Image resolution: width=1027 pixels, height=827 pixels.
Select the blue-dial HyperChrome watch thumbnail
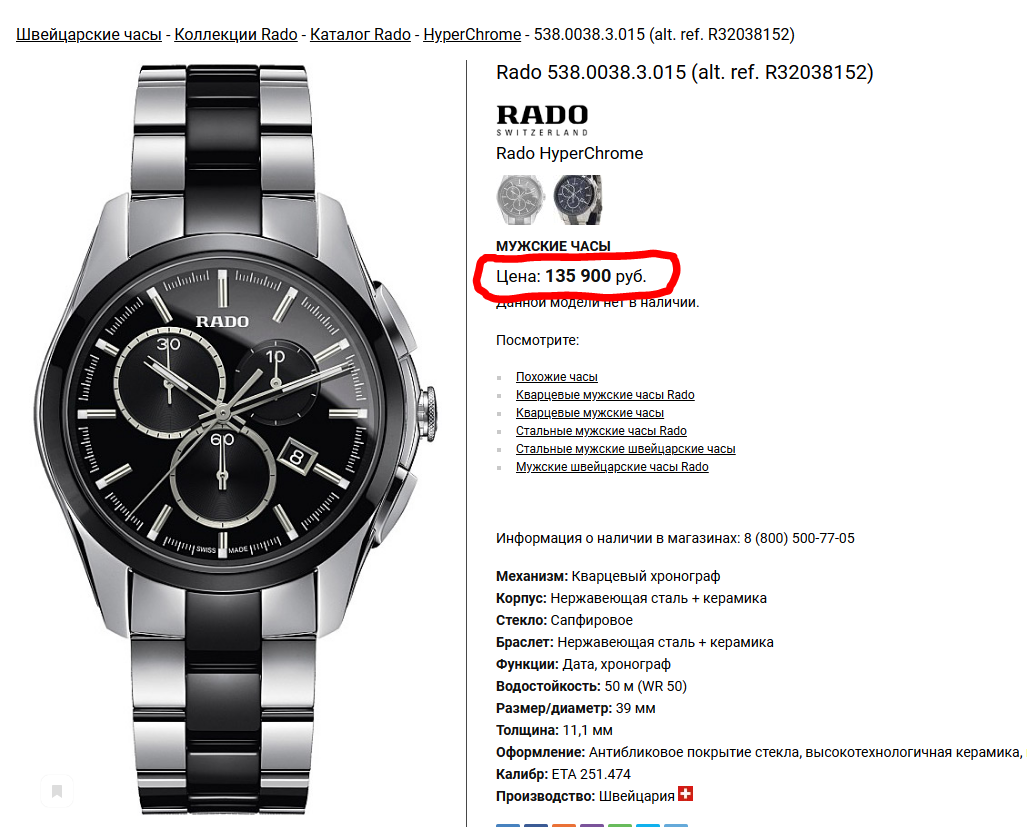pyautogui.click(x=577, y=200)
